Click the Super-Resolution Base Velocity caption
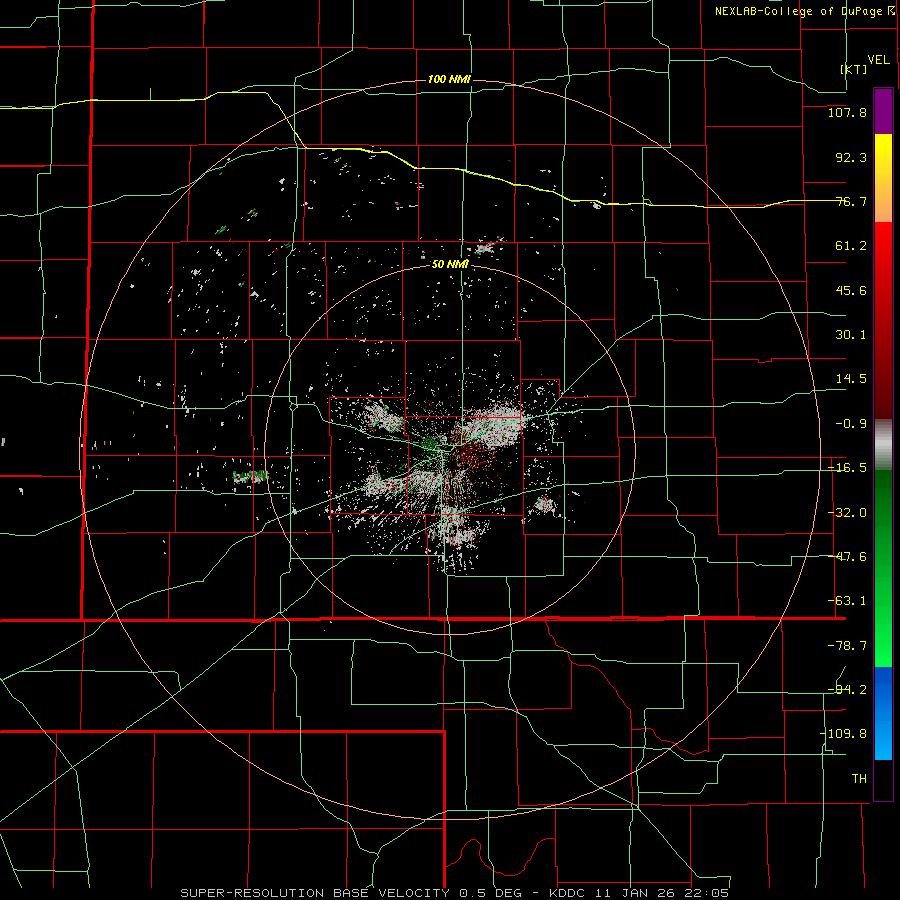The height and width of the screenshot is (900, 900). (455, 893)
